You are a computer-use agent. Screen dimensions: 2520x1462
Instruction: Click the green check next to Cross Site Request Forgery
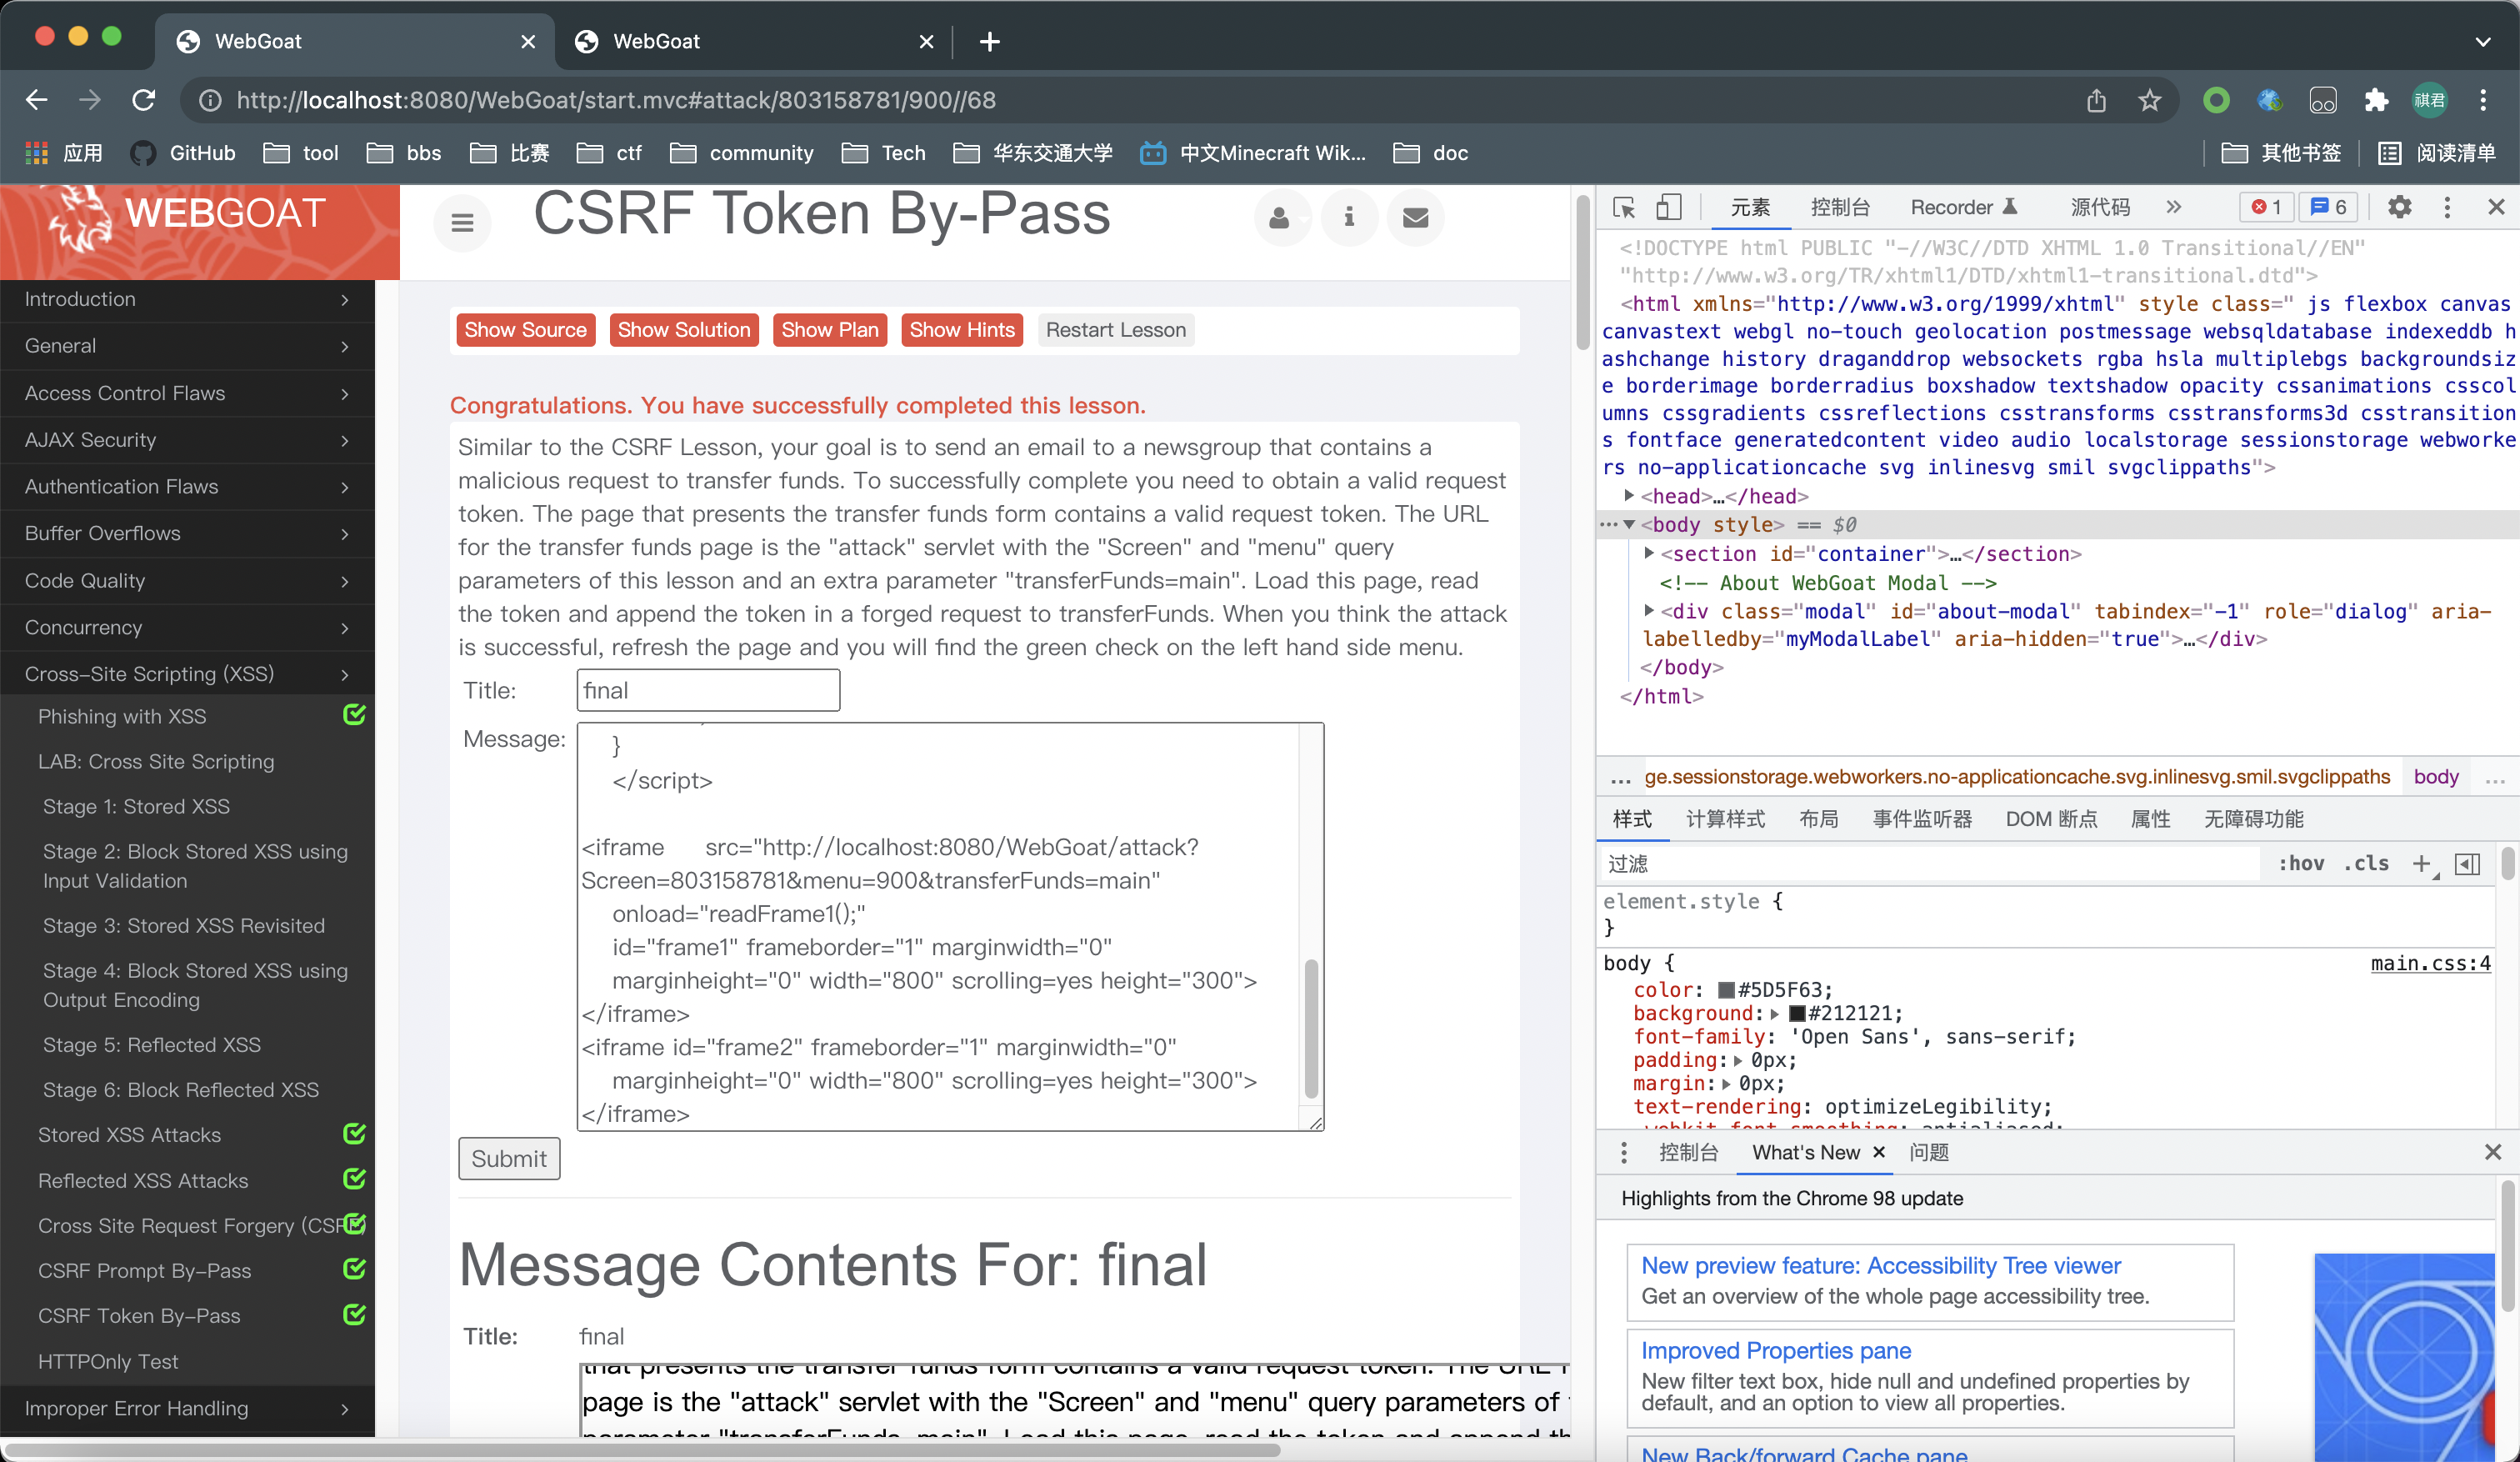tap(354, 1223)
